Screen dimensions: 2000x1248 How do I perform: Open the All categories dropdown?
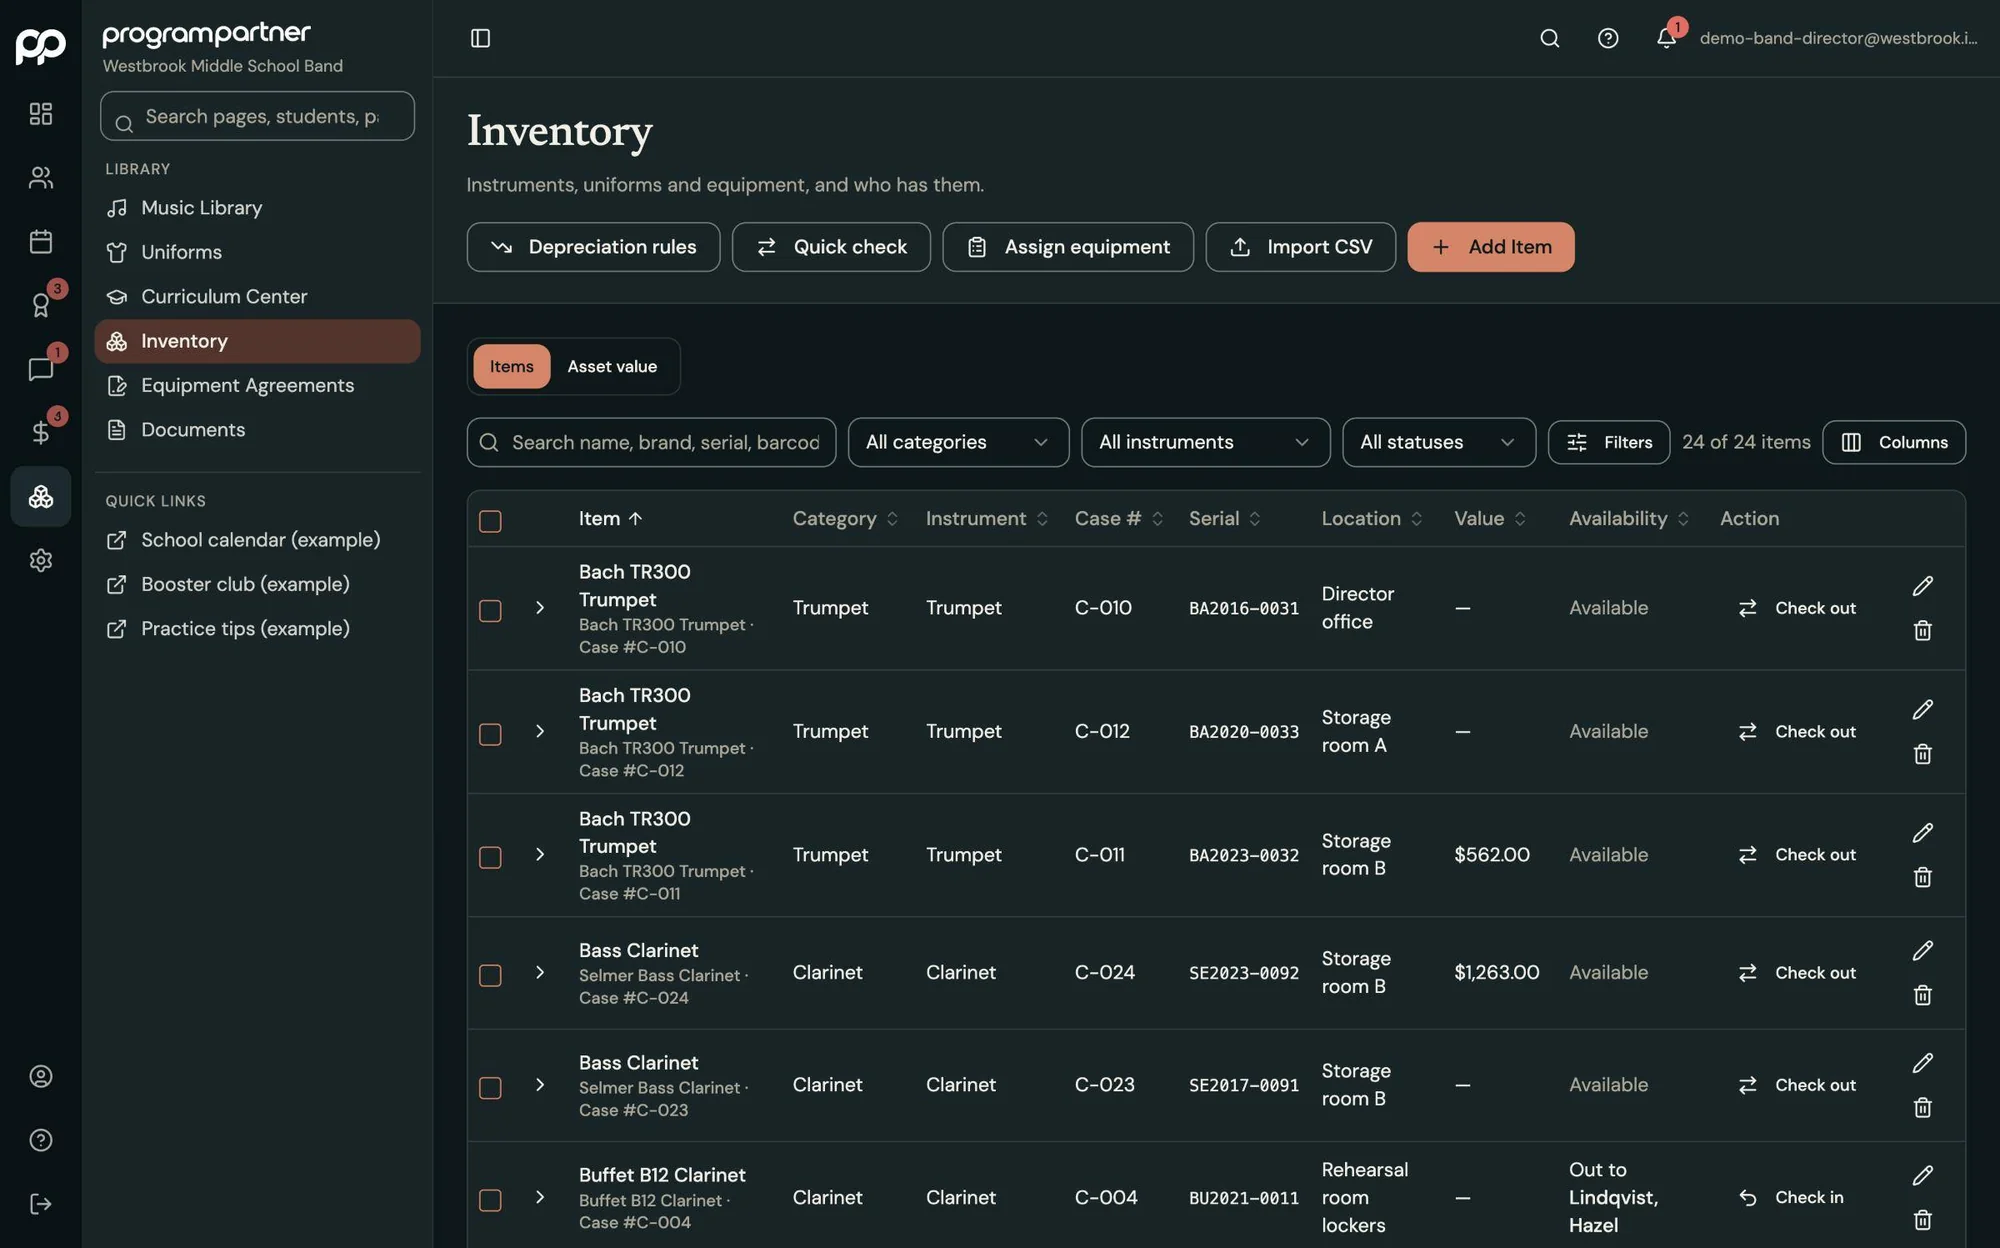958,442
